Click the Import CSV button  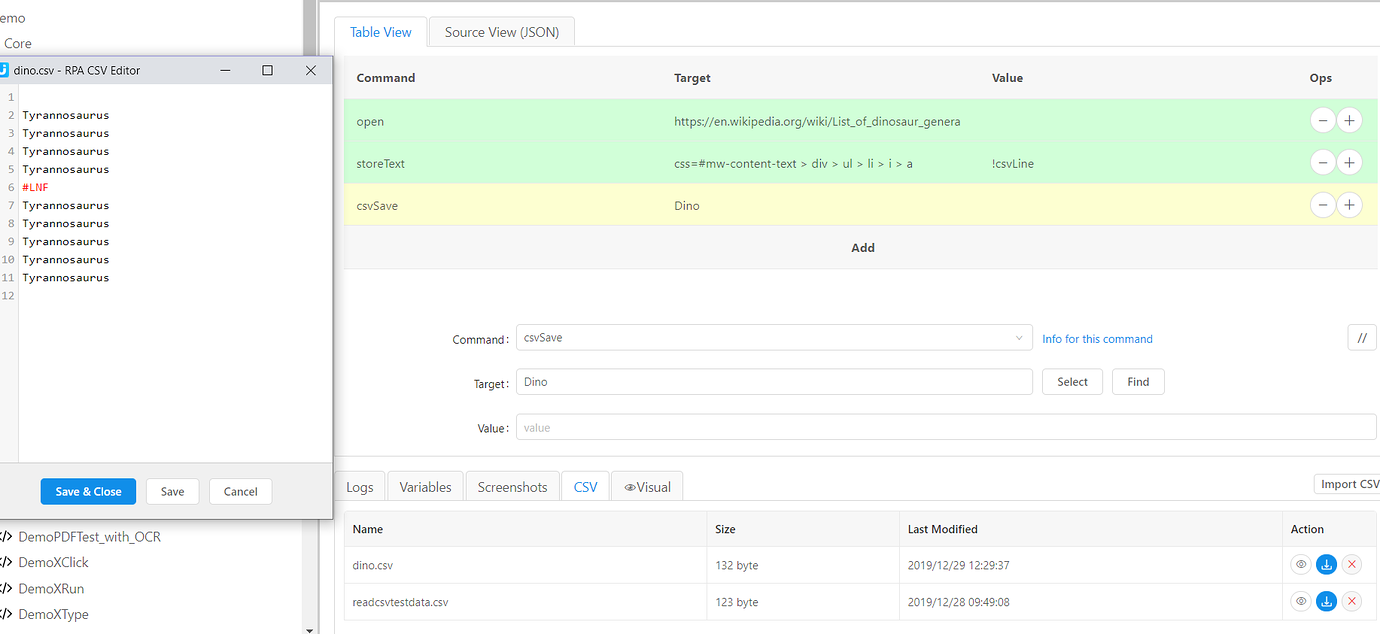(x=1349, y=483)
